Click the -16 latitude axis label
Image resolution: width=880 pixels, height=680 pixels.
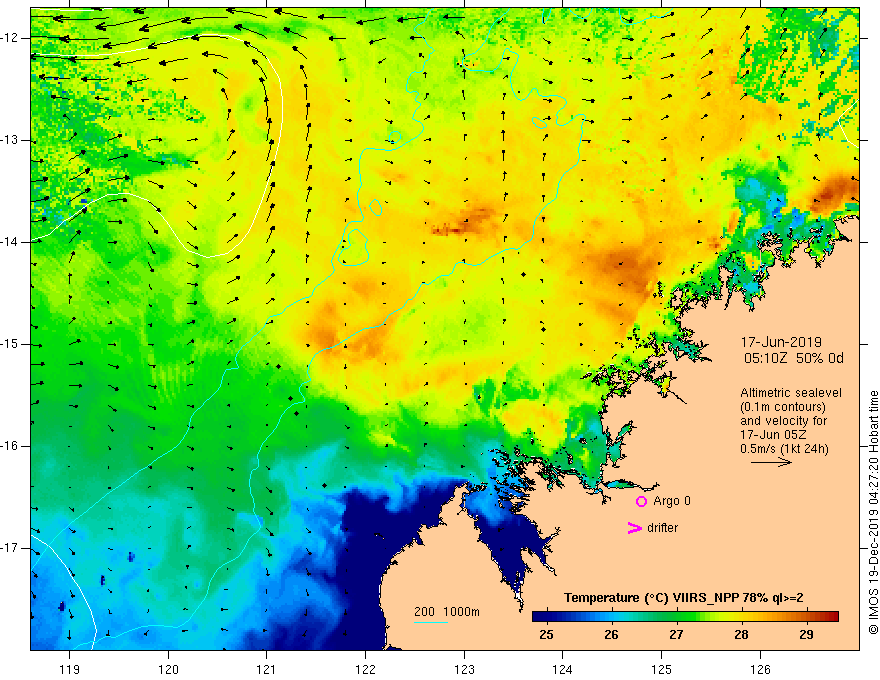coord(11,446)
